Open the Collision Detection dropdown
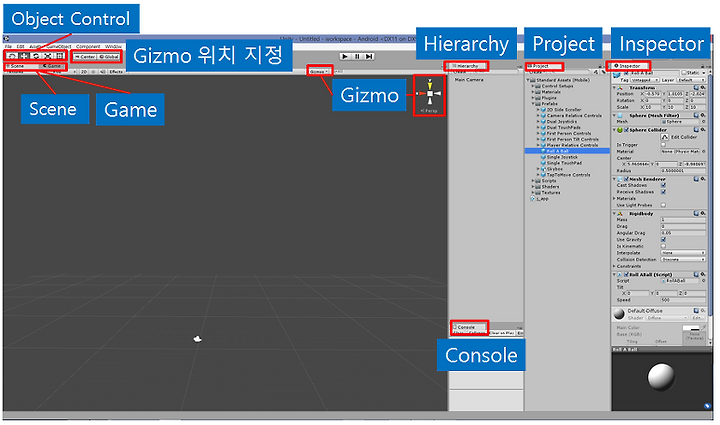720x425 pixels. click(x=683, y=259)
